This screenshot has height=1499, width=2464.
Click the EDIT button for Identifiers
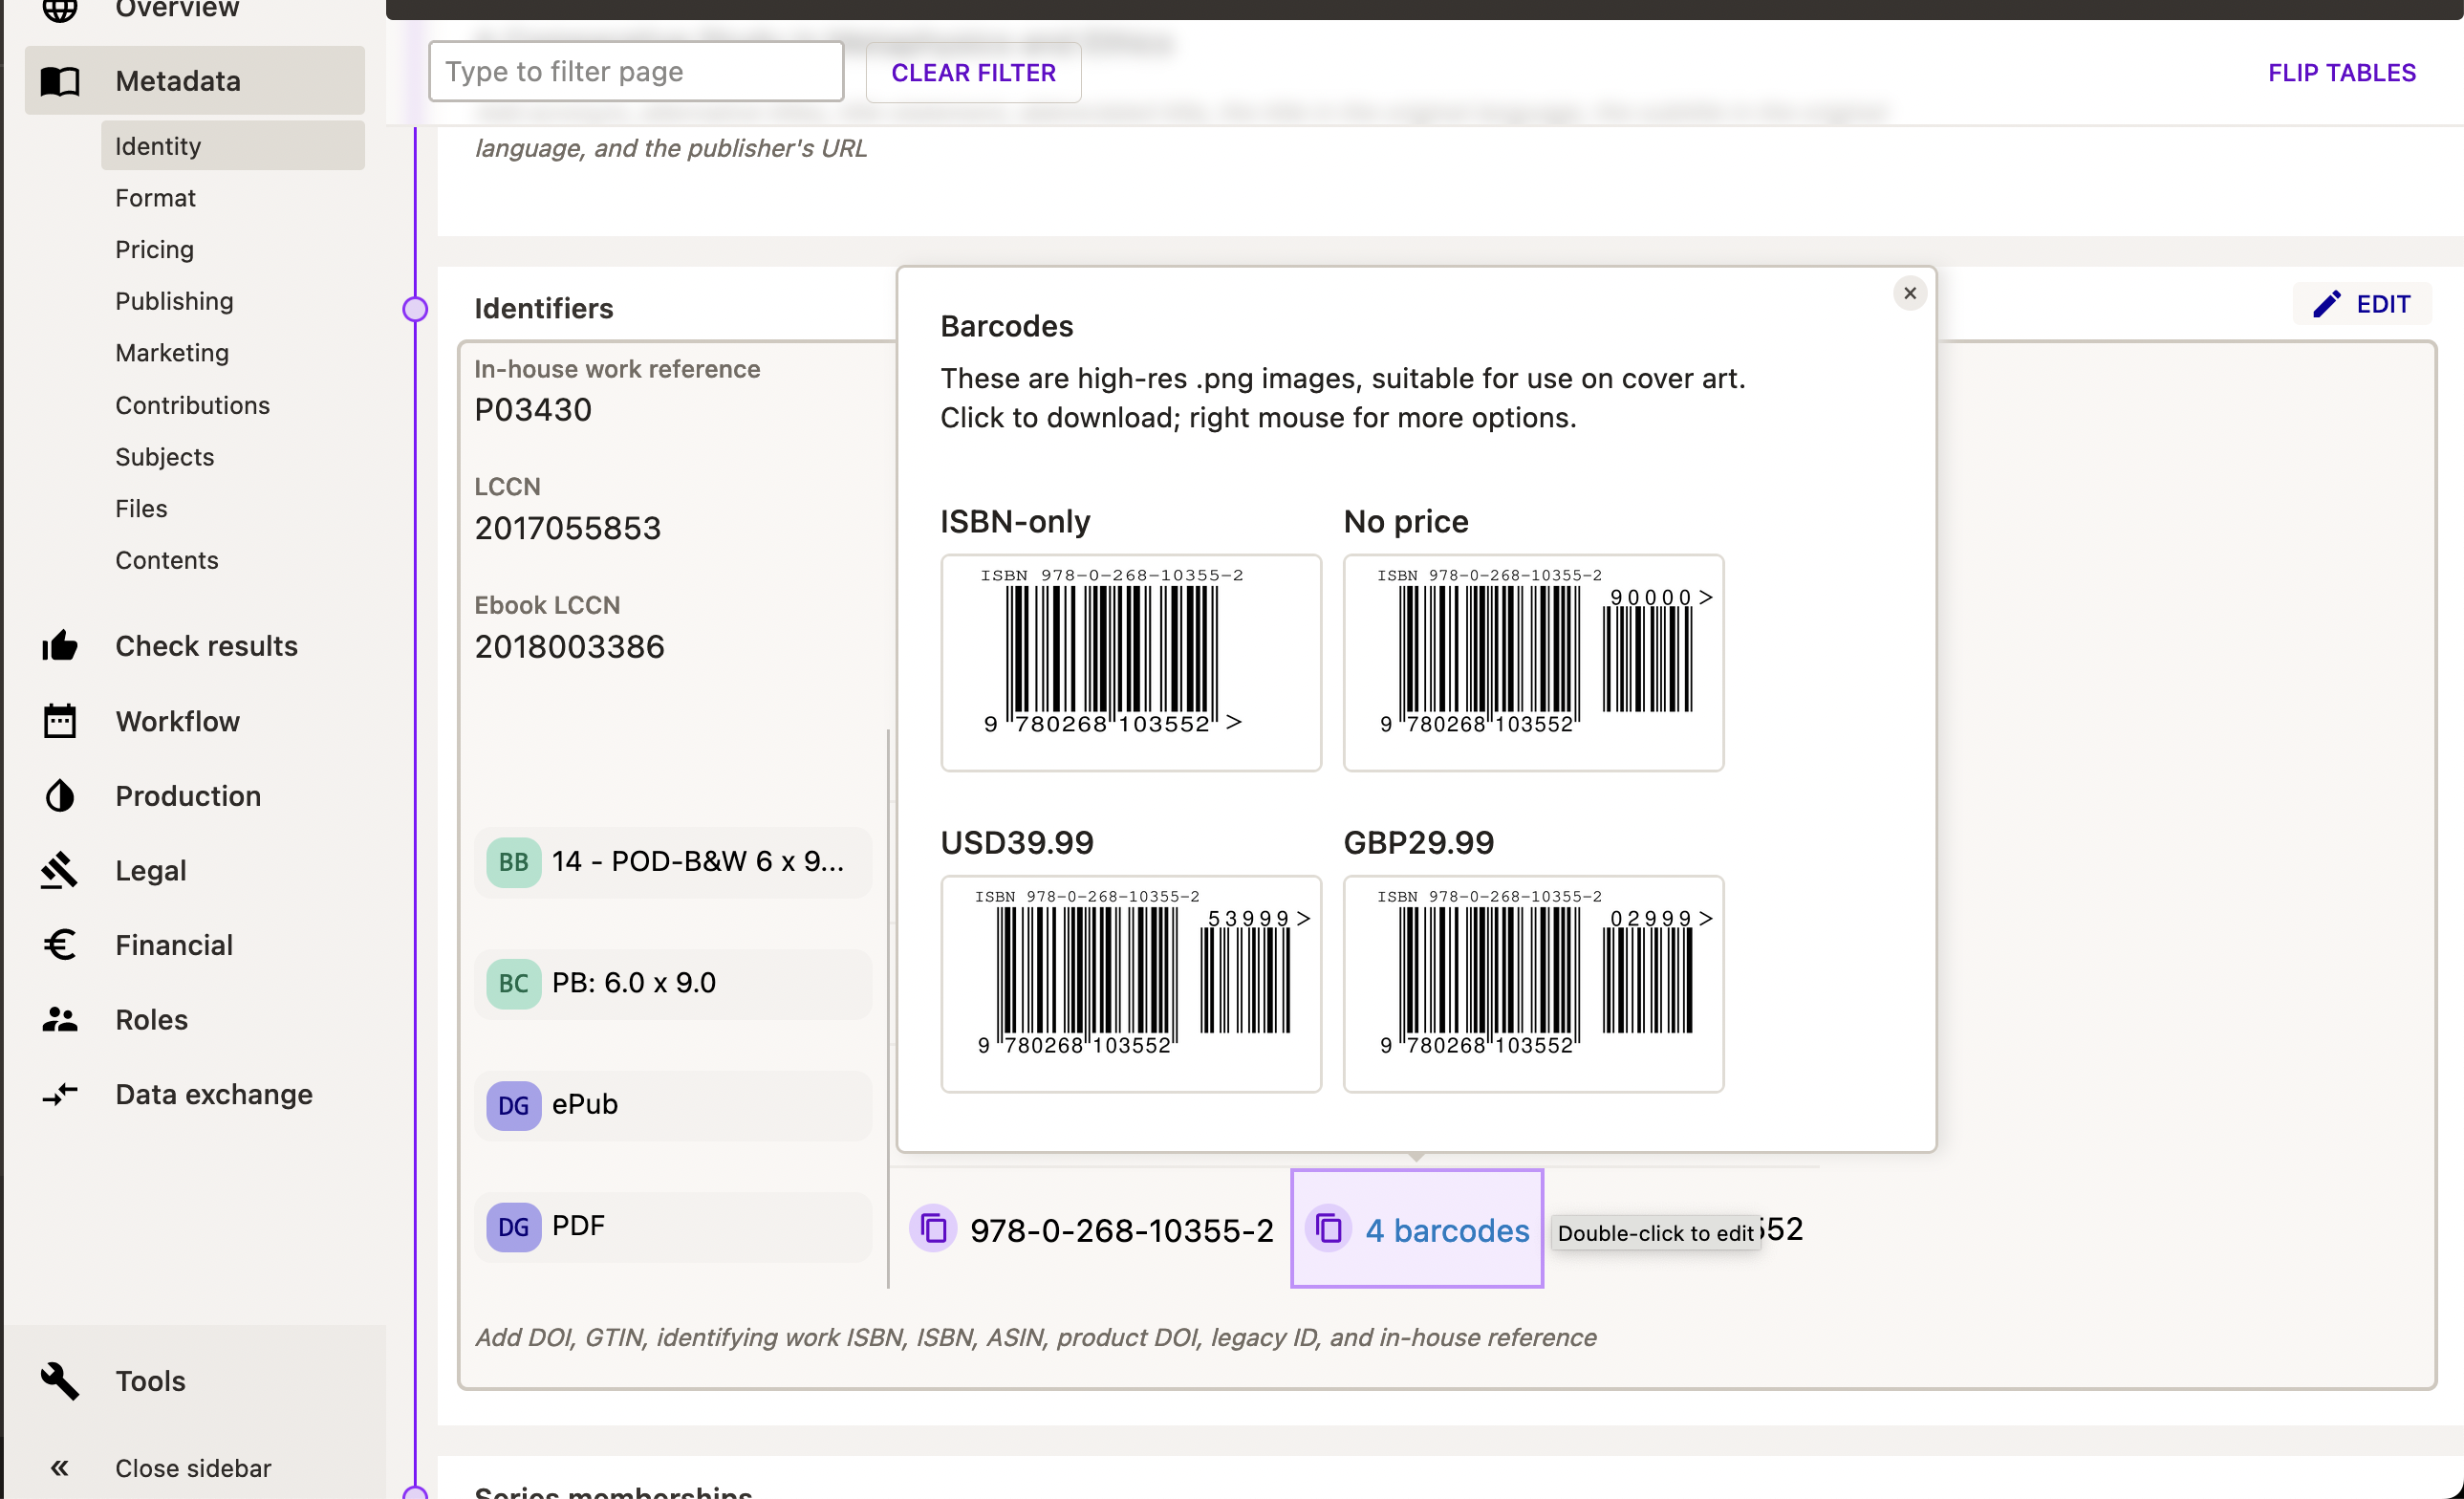pos(2362,304)
